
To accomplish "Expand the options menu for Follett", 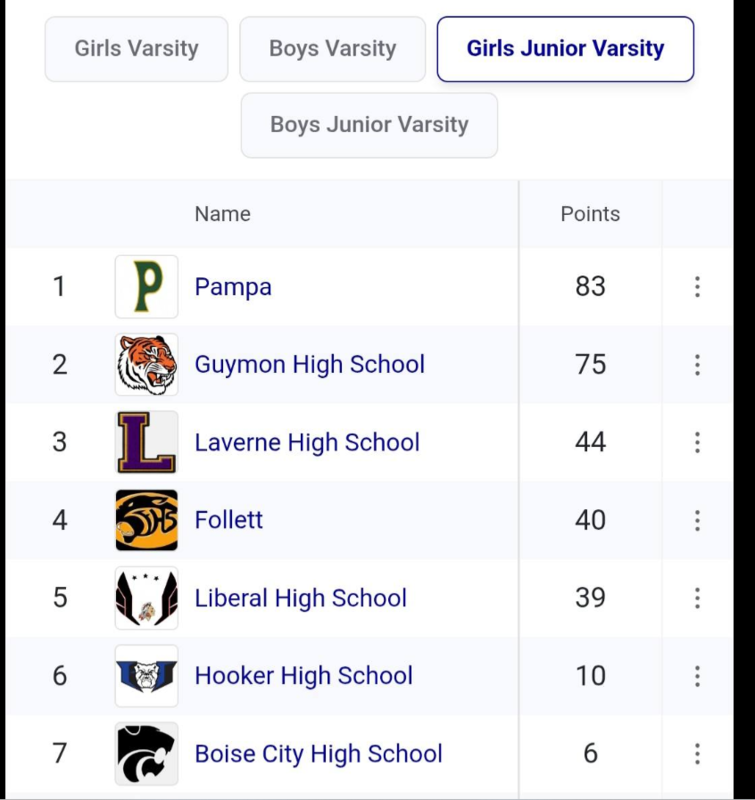I will 697,520.
